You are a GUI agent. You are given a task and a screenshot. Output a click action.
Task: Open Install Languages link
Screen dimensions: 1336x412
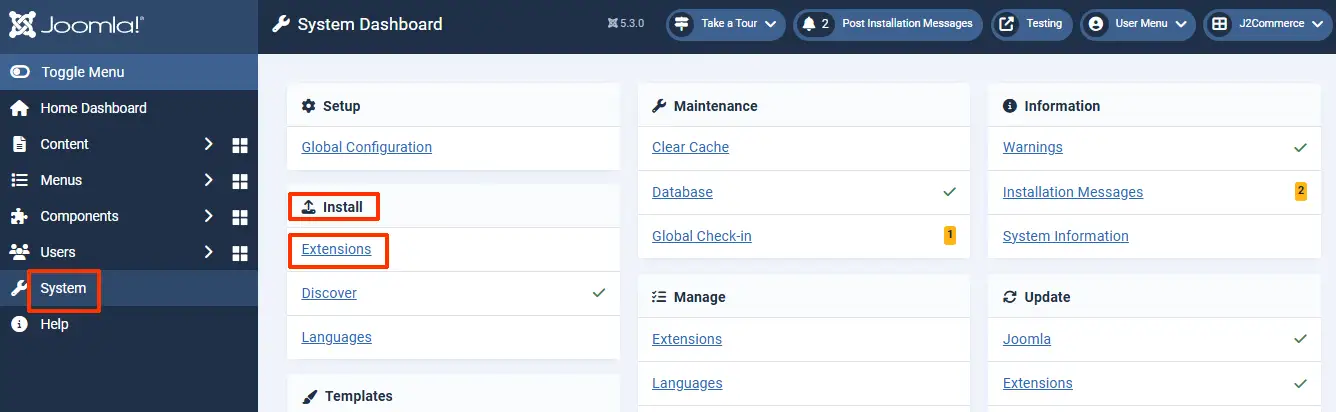tap(336, 337)
